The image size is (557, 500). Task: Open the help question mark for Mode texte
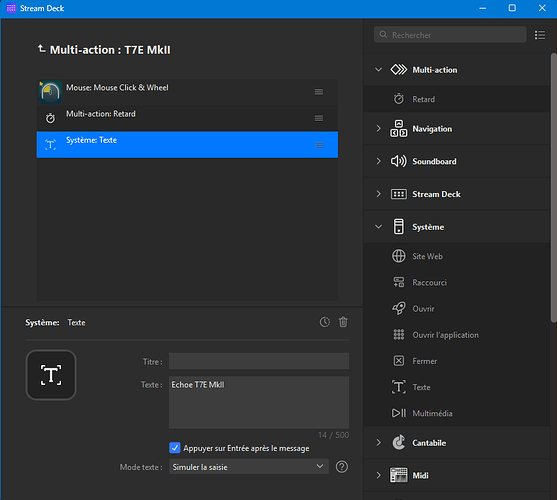click(x=342, y=467)
